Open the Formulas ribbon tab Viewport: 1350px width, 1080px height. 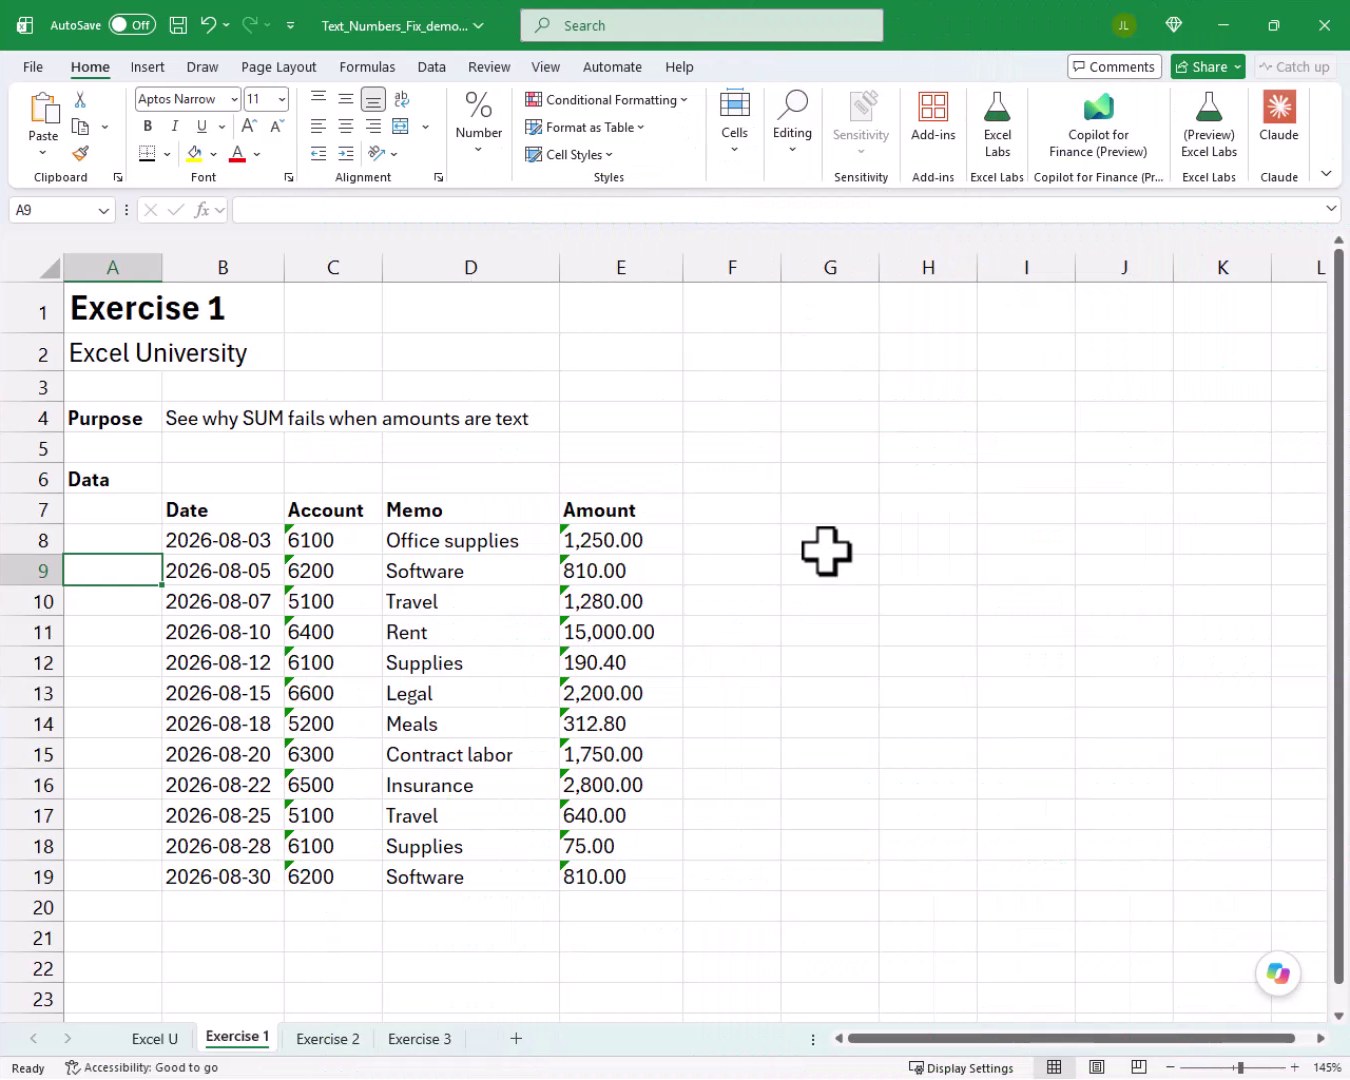point(367,67)
